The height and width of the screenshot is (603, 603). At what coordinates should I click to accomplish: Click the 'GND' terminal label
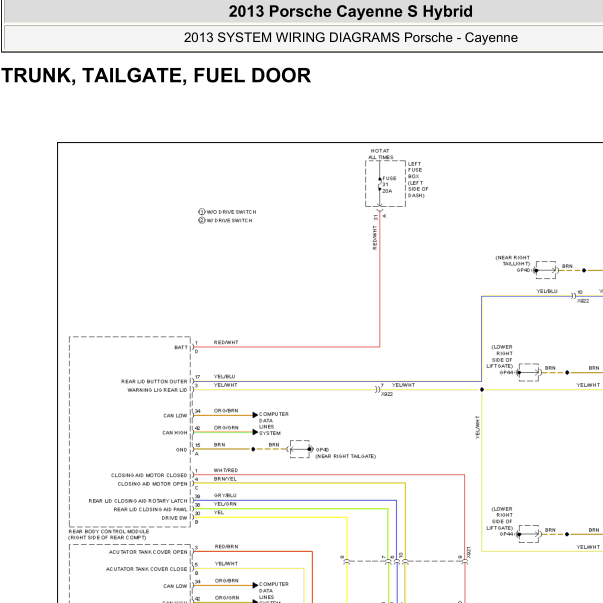click(x=182, y=450)
